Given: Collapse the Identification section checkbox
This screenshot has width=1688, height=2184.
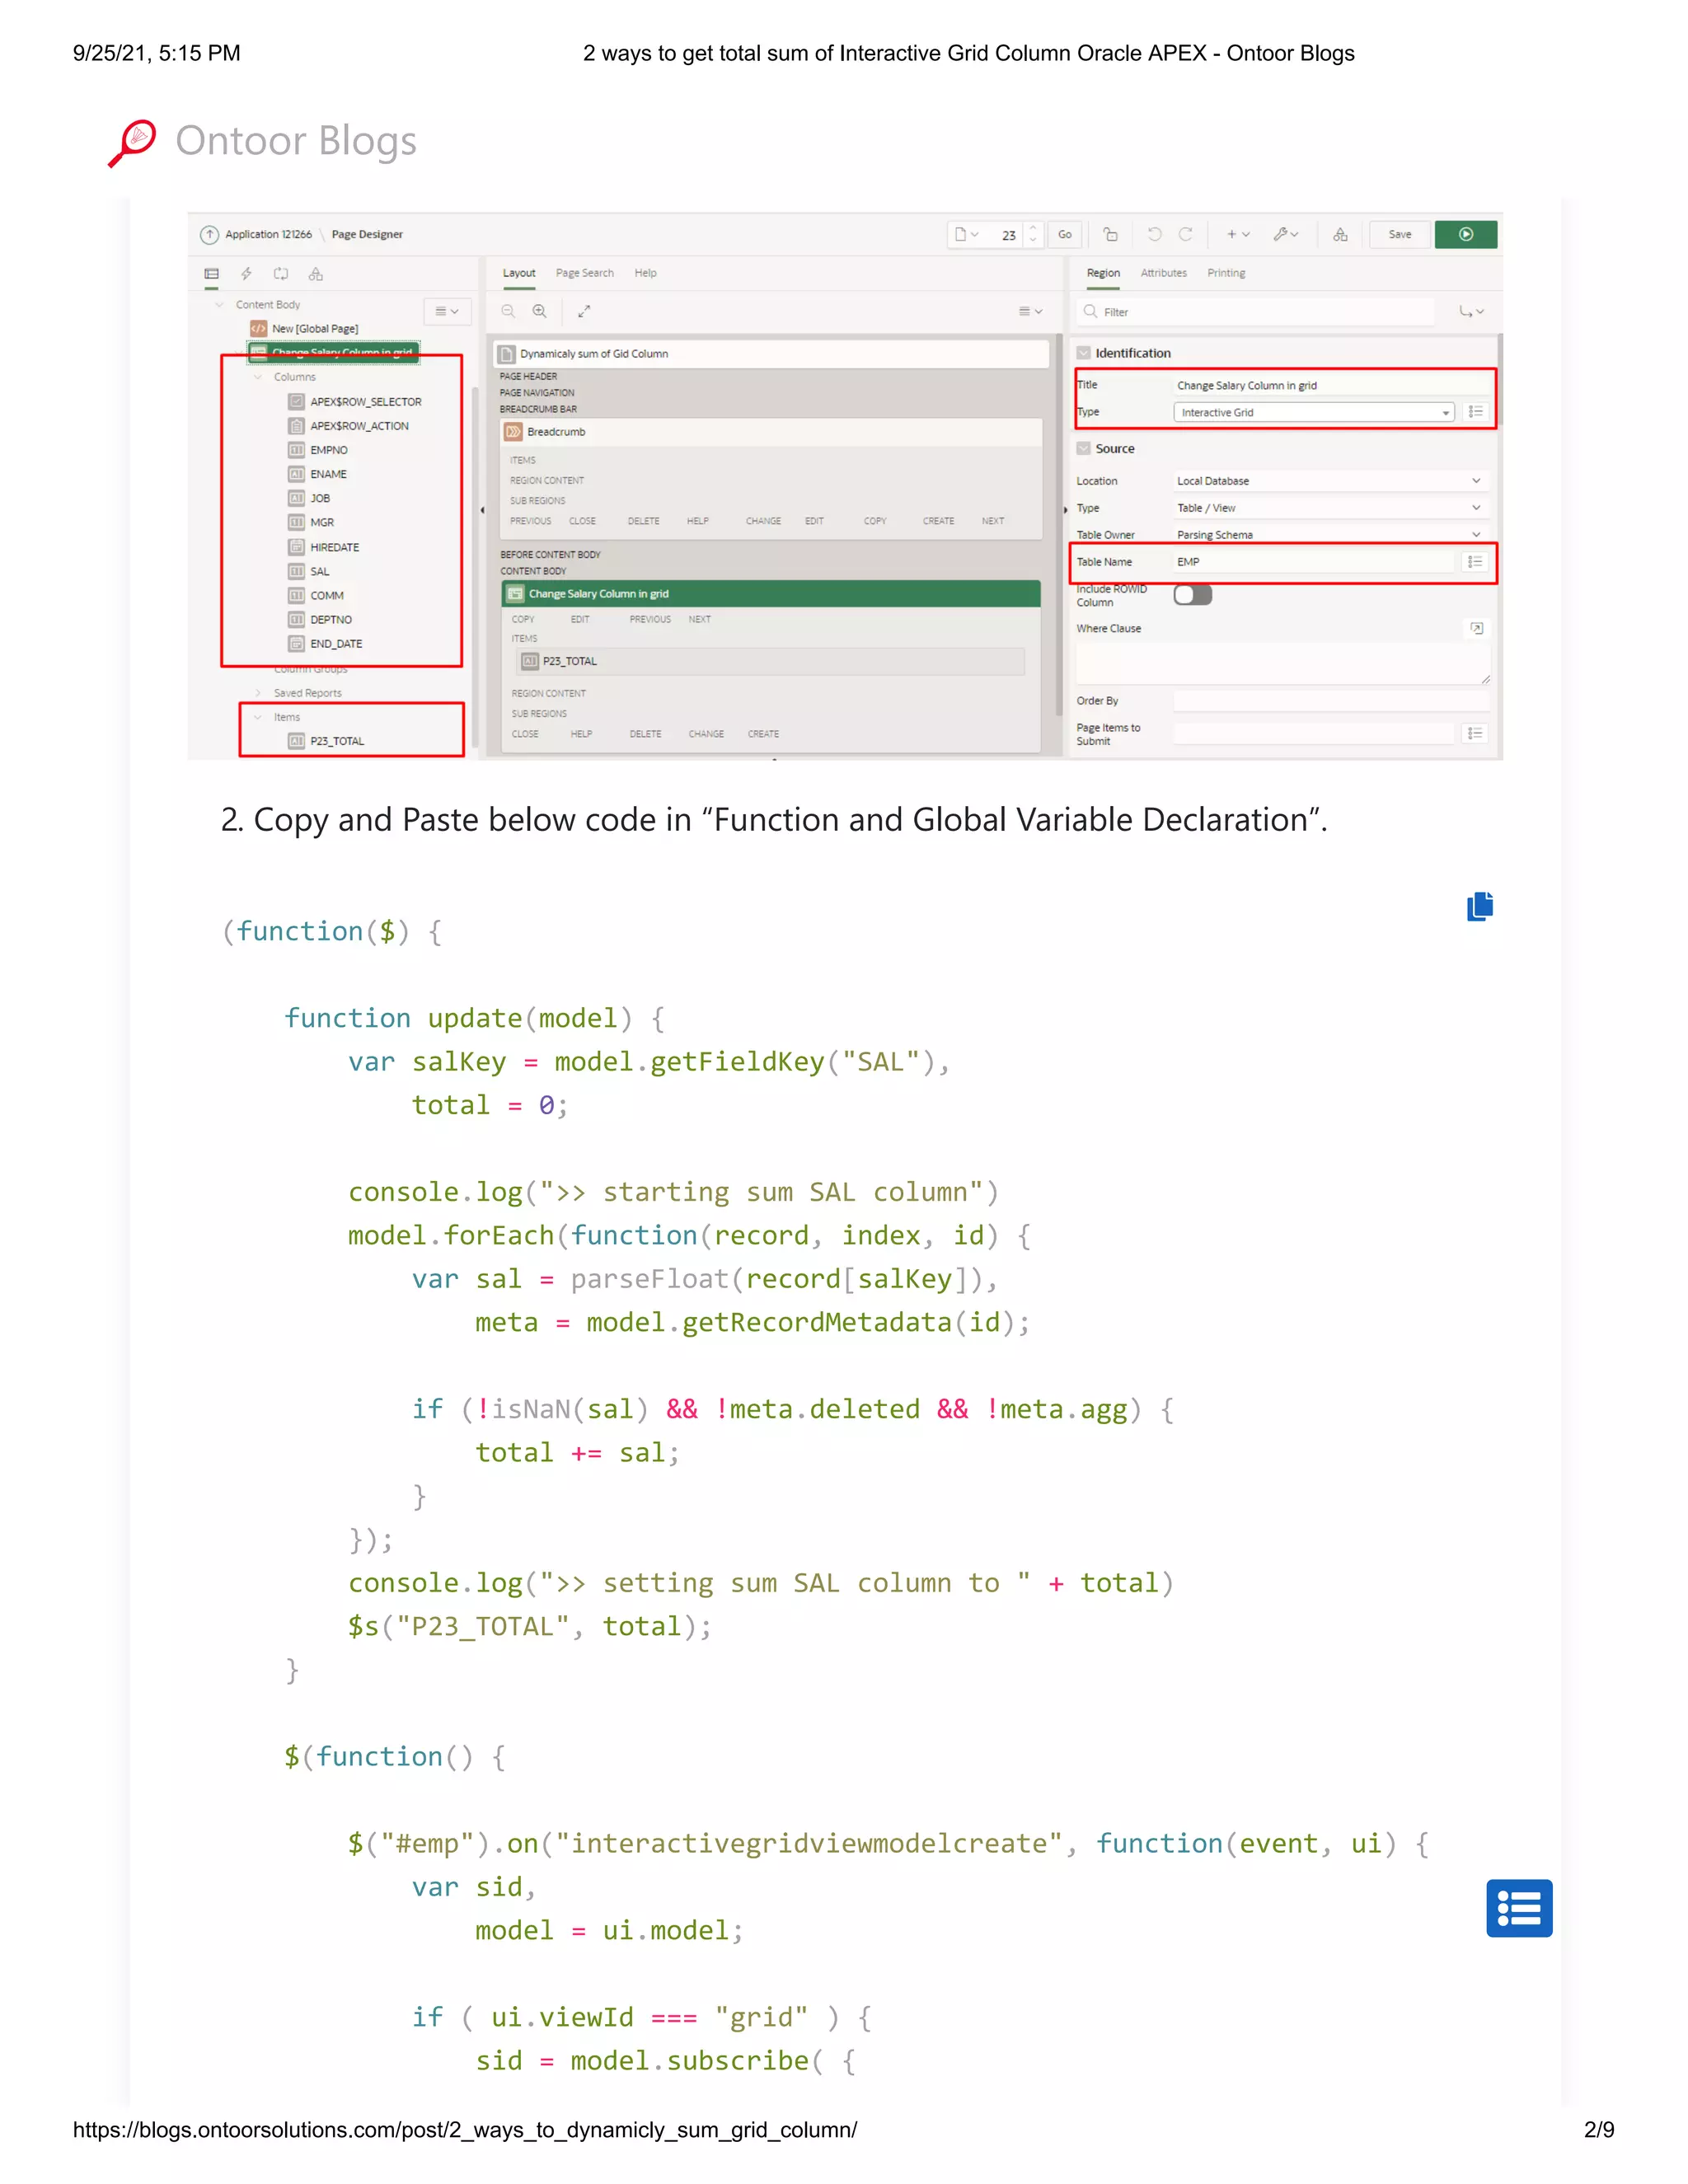Looking at the screenshot, I should click(1083, 353).
